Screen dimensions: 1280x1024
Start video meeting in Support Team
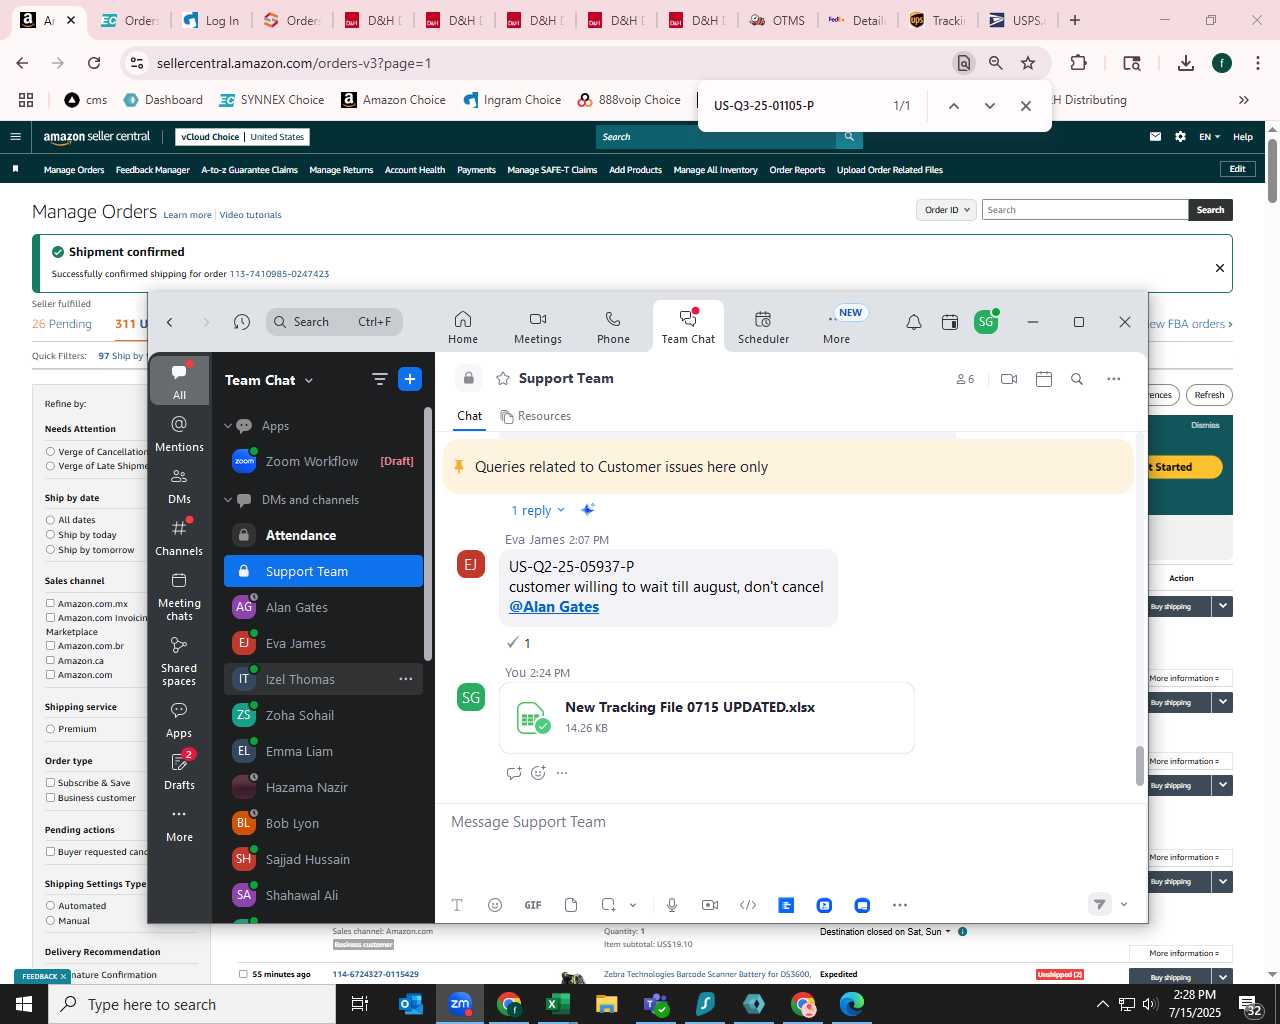click(x=1009, y=379)
